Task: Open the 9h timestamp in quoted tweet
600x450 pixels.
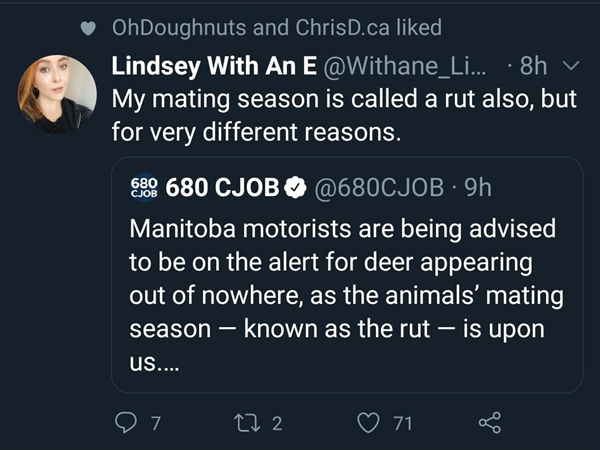Action: 473,187
